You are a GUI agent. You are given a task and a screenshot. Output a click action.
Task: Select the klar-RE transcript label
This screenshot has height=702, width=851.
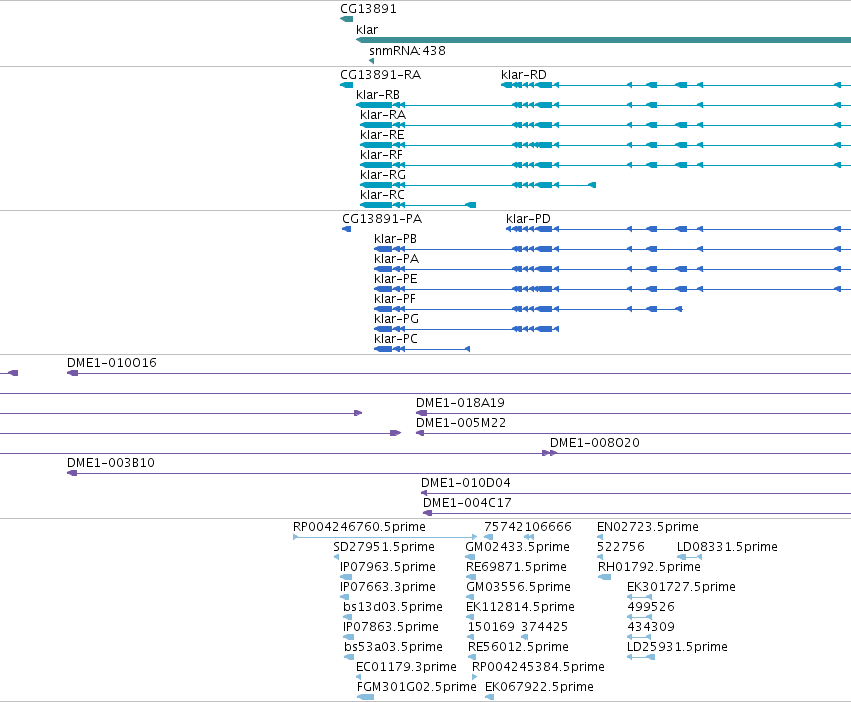coord(382,135)
